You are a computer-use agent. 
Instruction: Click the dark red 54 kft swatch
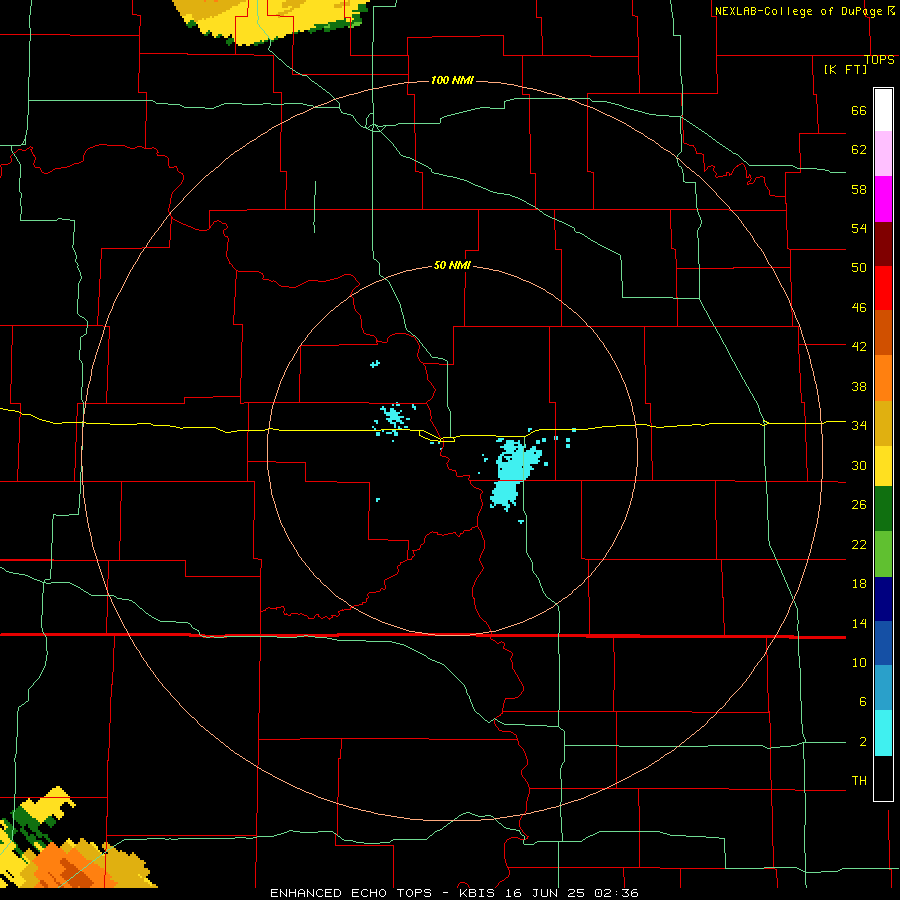pyautogui.click(x=883, y=244)
